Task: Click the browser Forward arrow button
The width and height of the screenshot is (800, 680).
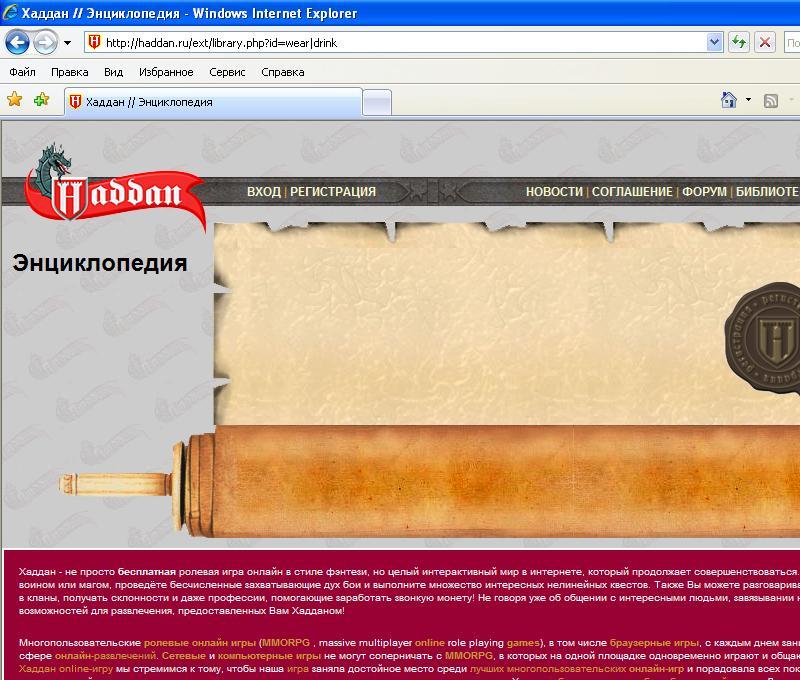Action: (x=45, y=42)
